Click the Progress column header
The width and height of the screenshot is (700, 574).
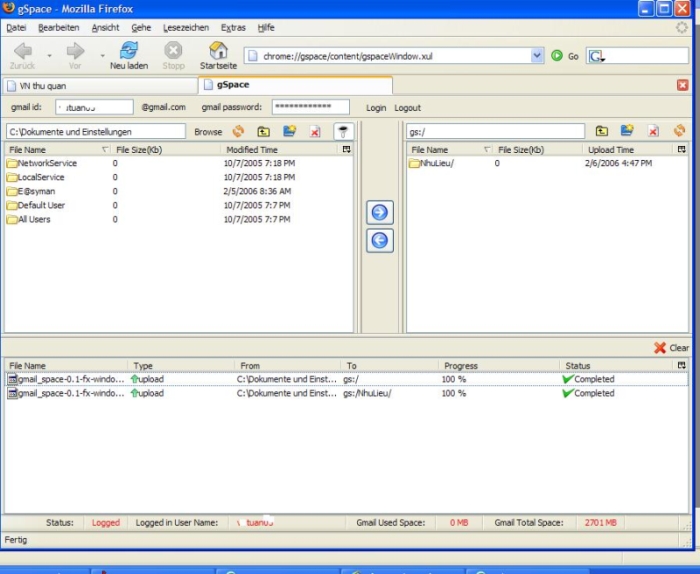point(499,366)
